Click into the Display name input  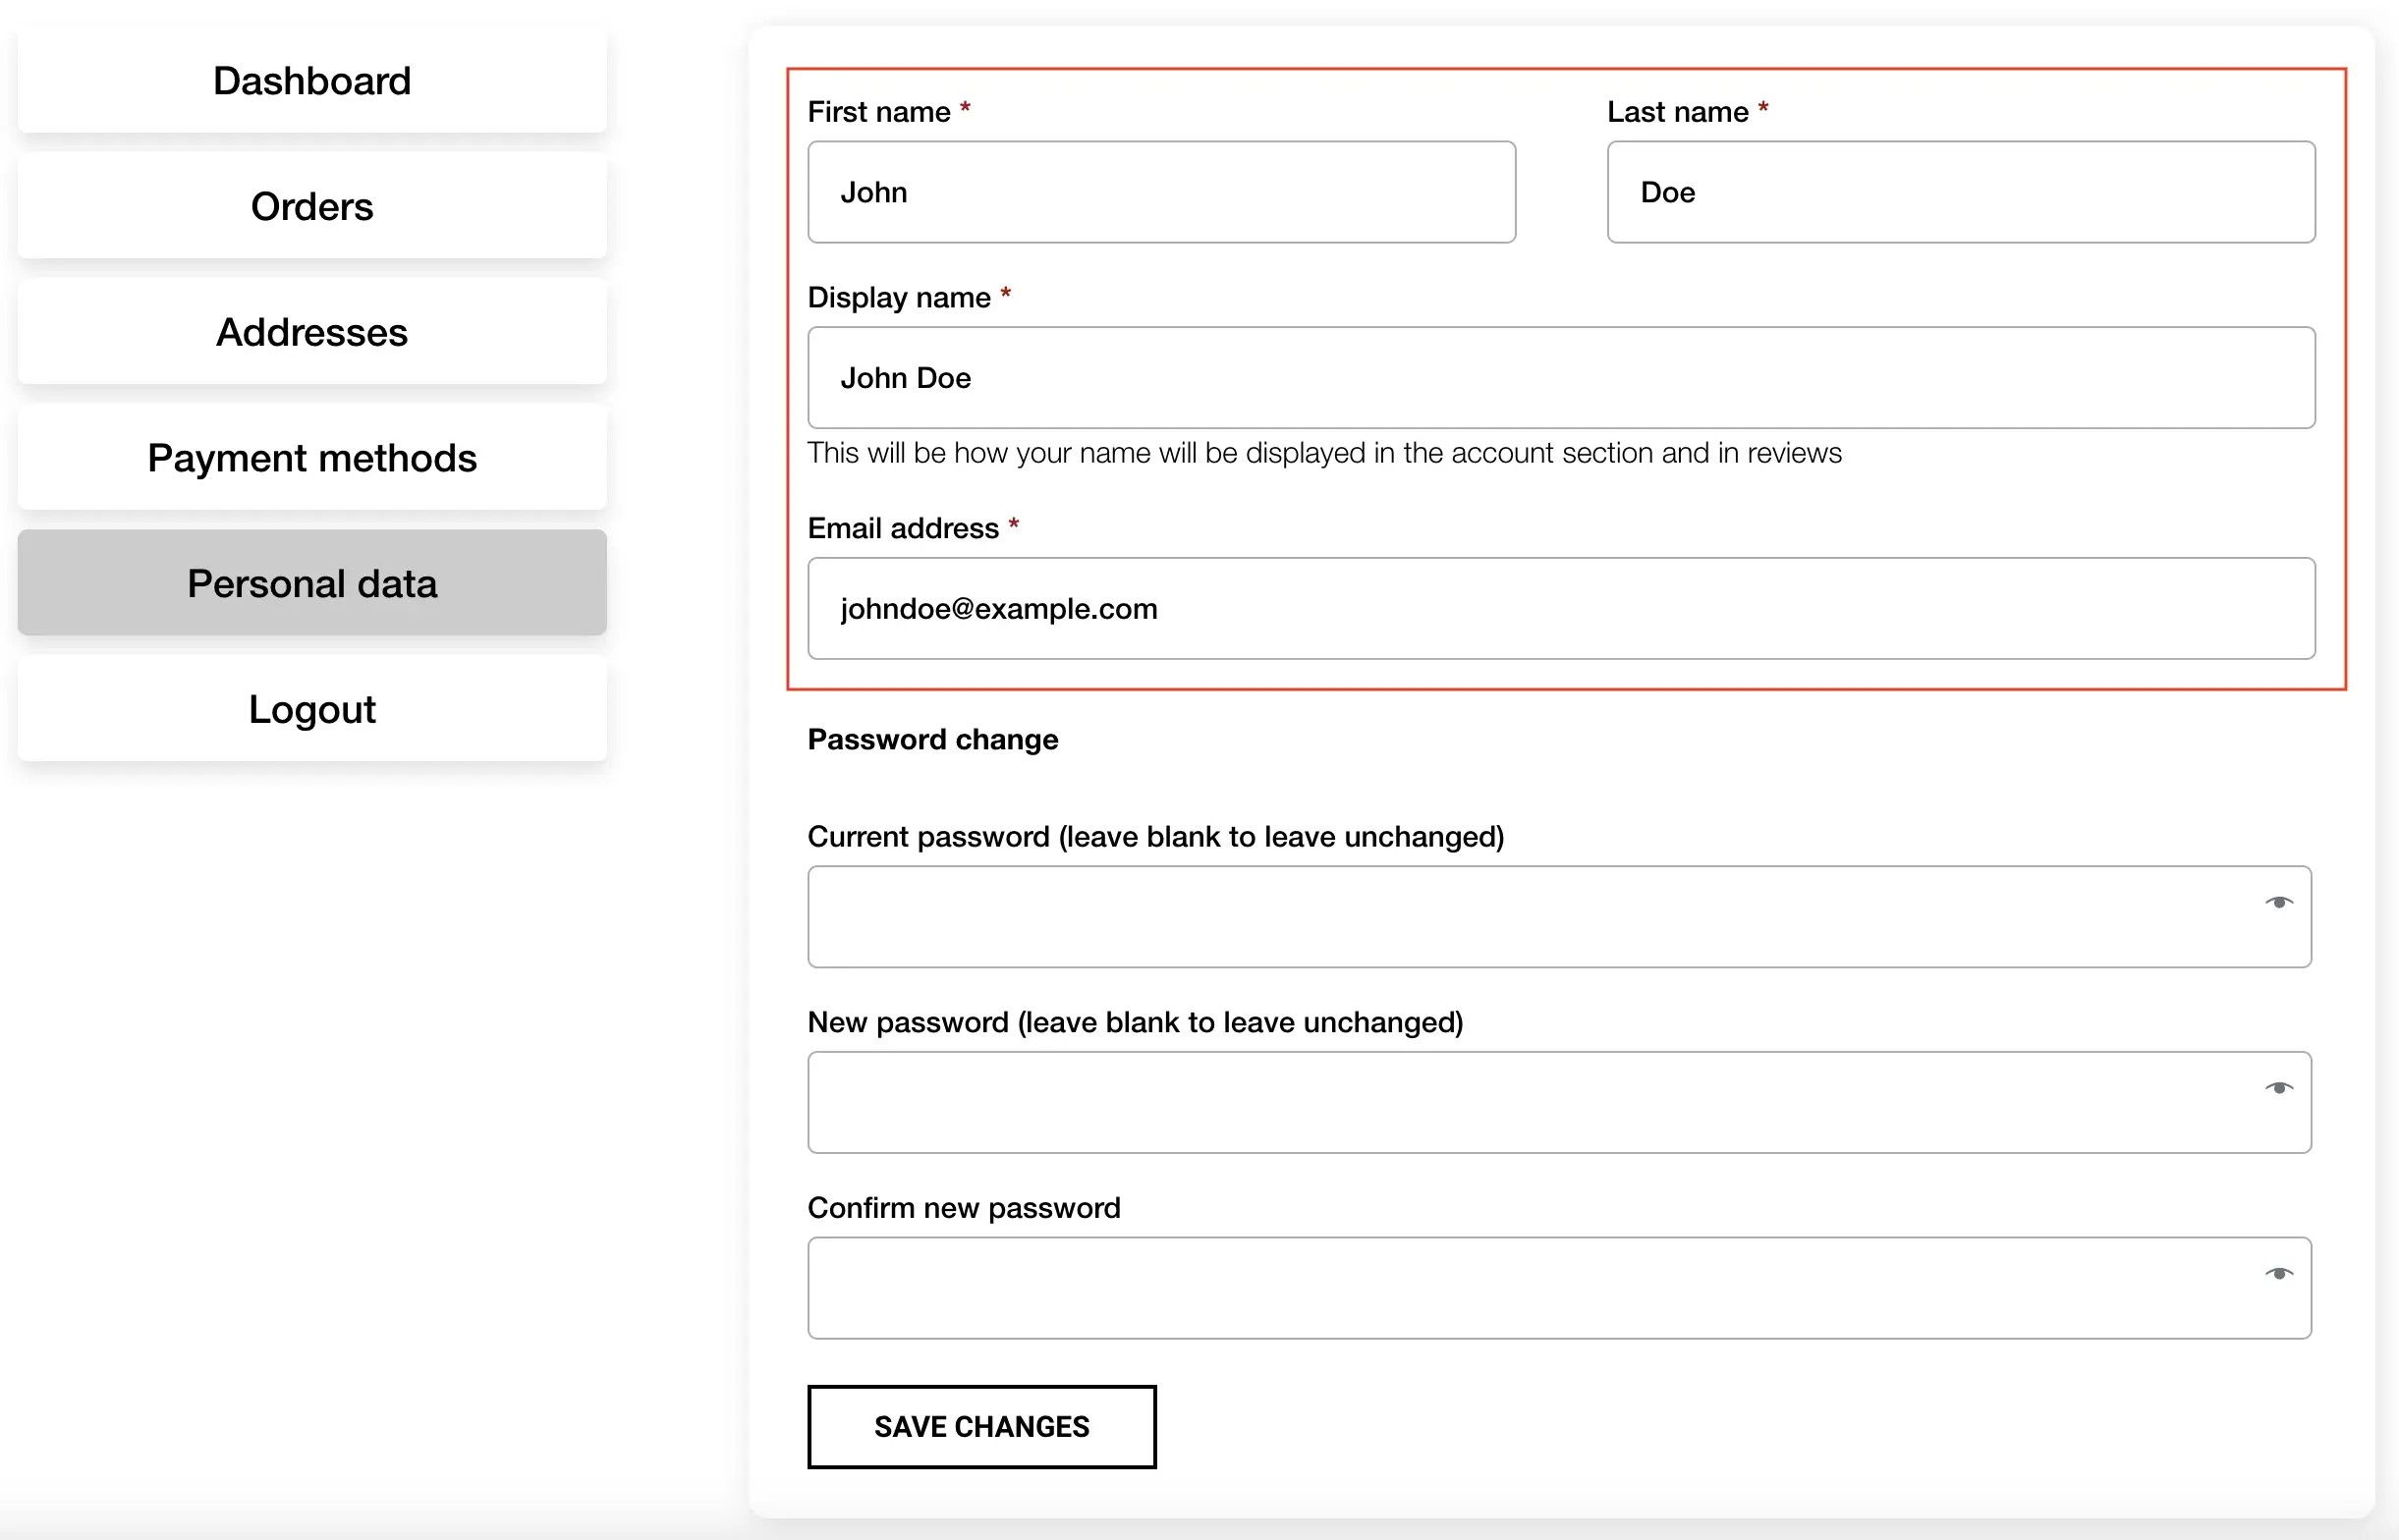click(x=1560, y=378)
